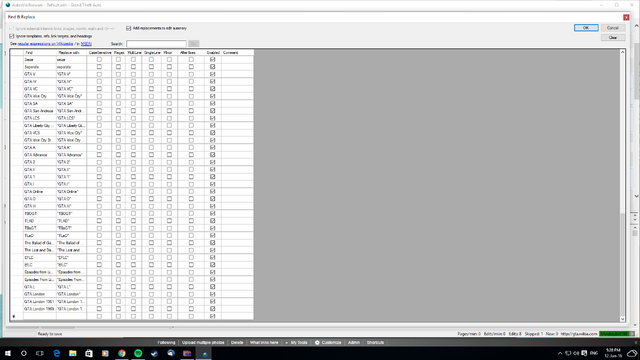640x360 pixels.
Task: Check CaseSensitive for the 'GTA SA' row
Action: coord(99,103)
